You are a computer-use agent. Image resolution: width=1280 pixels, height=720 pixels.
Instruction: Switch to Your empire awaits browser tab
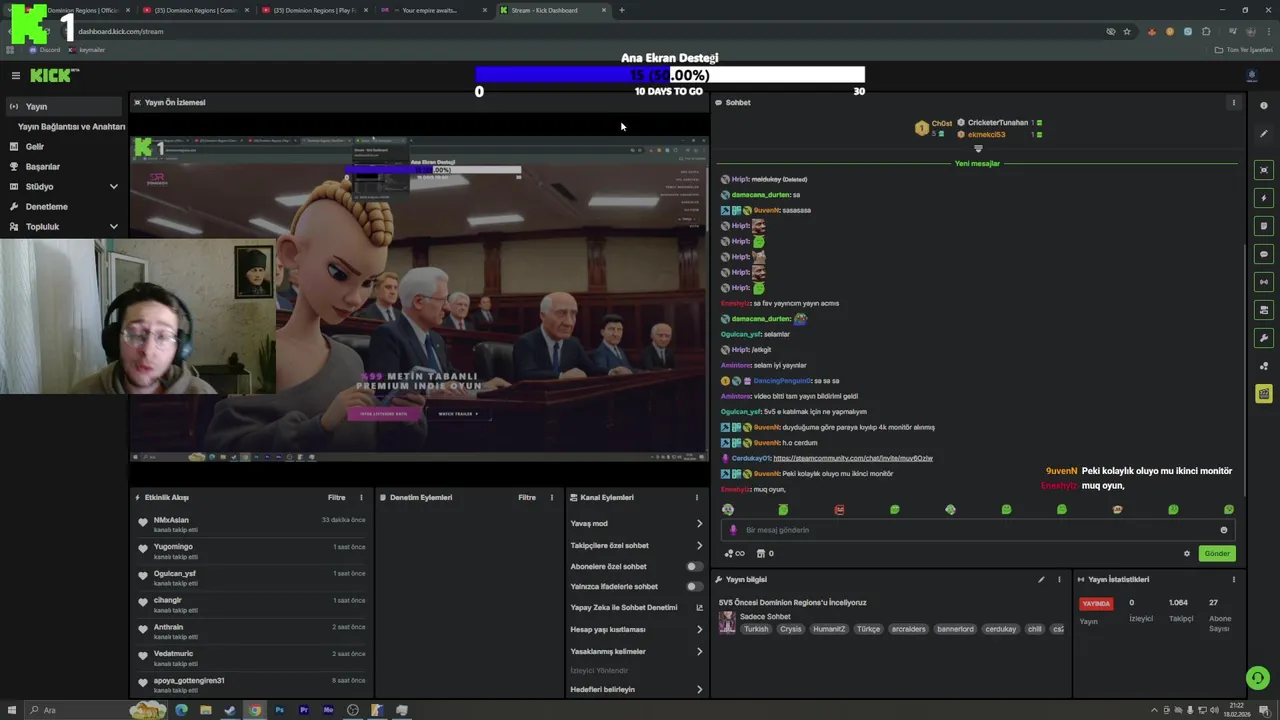[x=434, y=10]
